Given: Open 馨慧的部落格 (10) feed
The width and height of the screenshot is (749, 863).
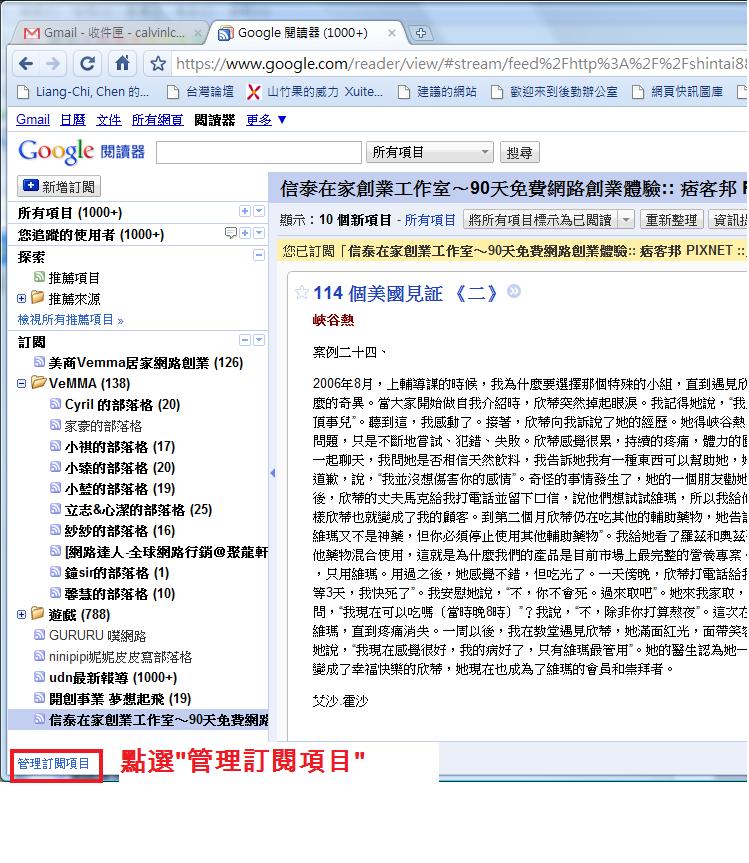Looking at the screenshot, I should [x=119, y=594].
